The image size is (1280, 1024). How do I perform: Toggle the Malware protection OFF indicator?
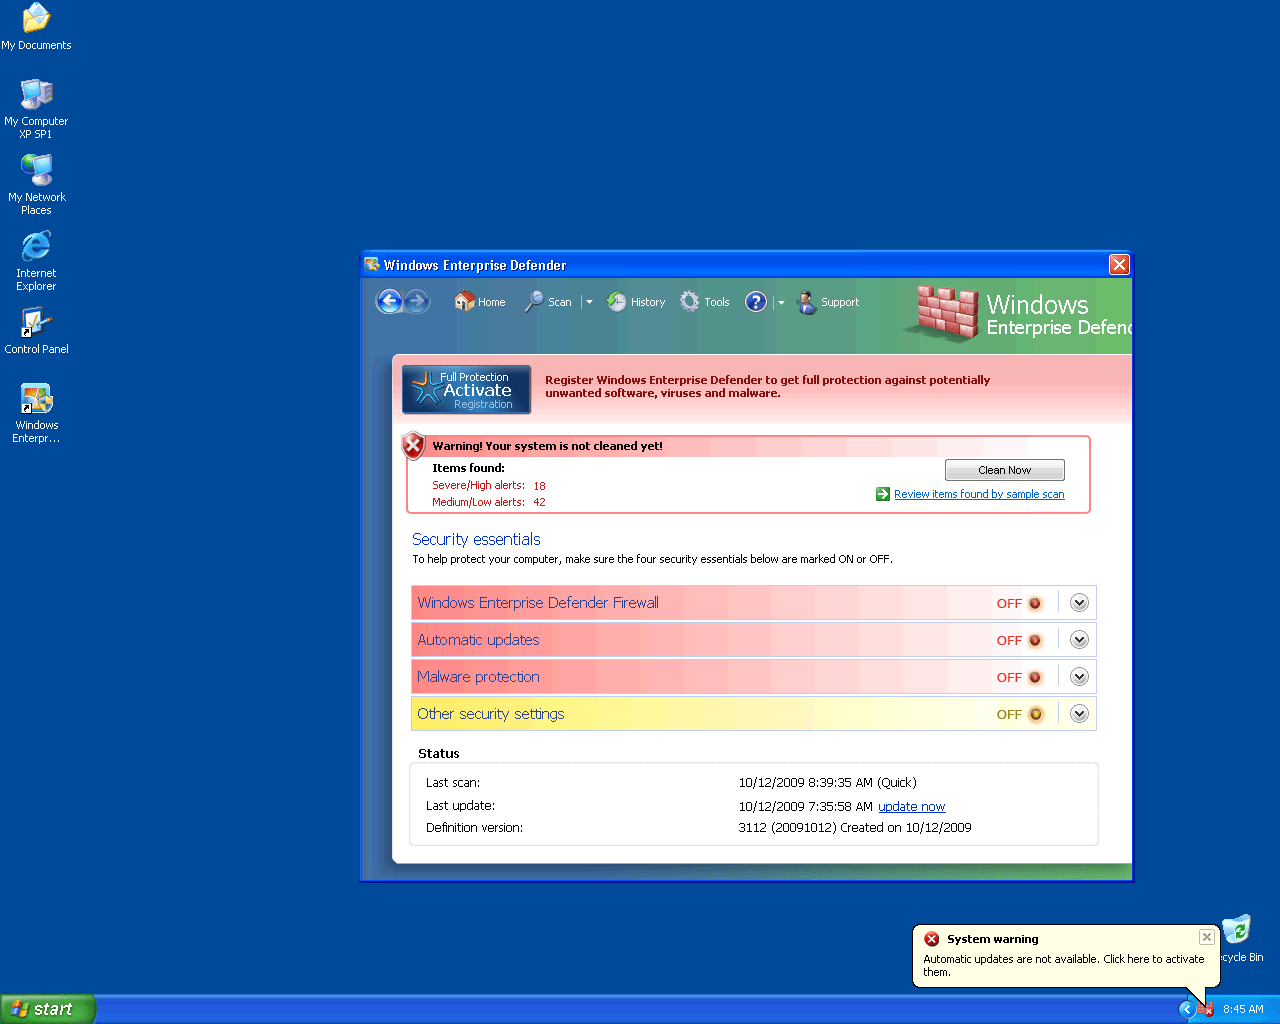(x=1034, y=677)
